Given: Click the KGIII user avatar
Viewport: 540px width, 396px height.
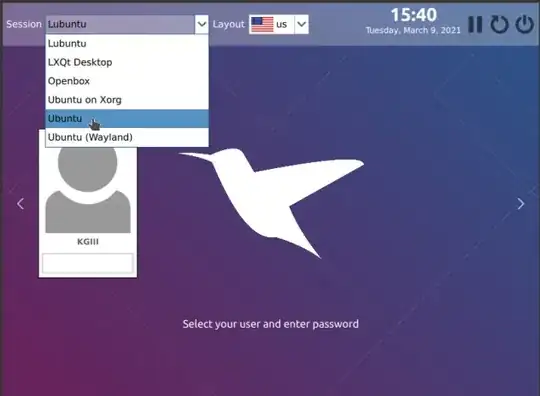Looking at the screenshot, I should tap(88, 189).
